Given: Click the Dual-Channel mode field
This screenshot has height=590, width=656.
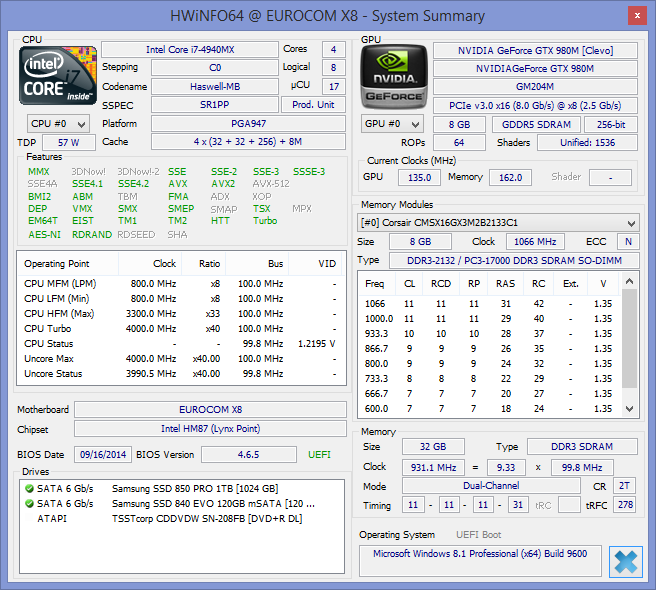Looking at the screenshot, I should point(491,485).
